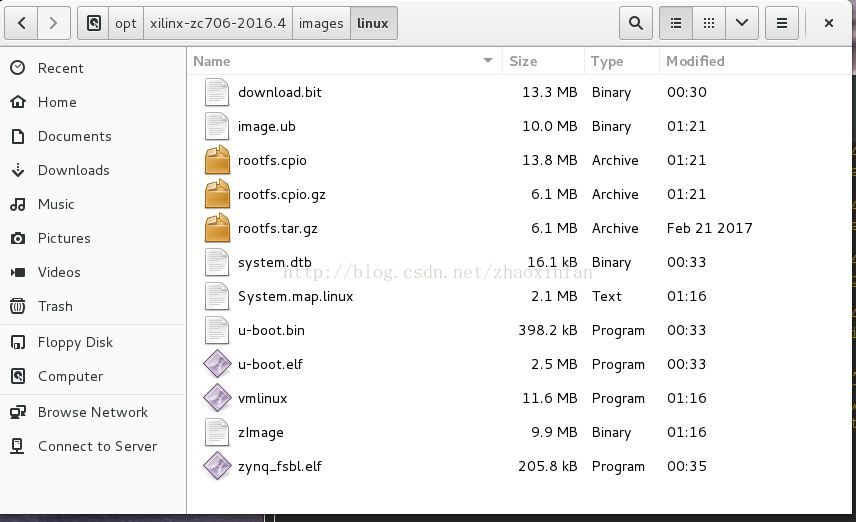Image resolution: width=856 pixels, height=522 pixels.
Task: Click the file name rootfs.tar.gz
Action: (x=278, y=229)
